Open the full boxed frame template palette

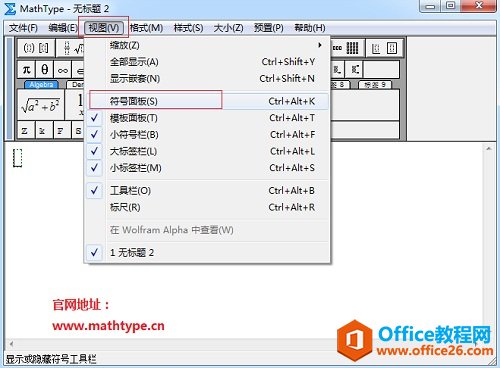(x=392, y=49)
